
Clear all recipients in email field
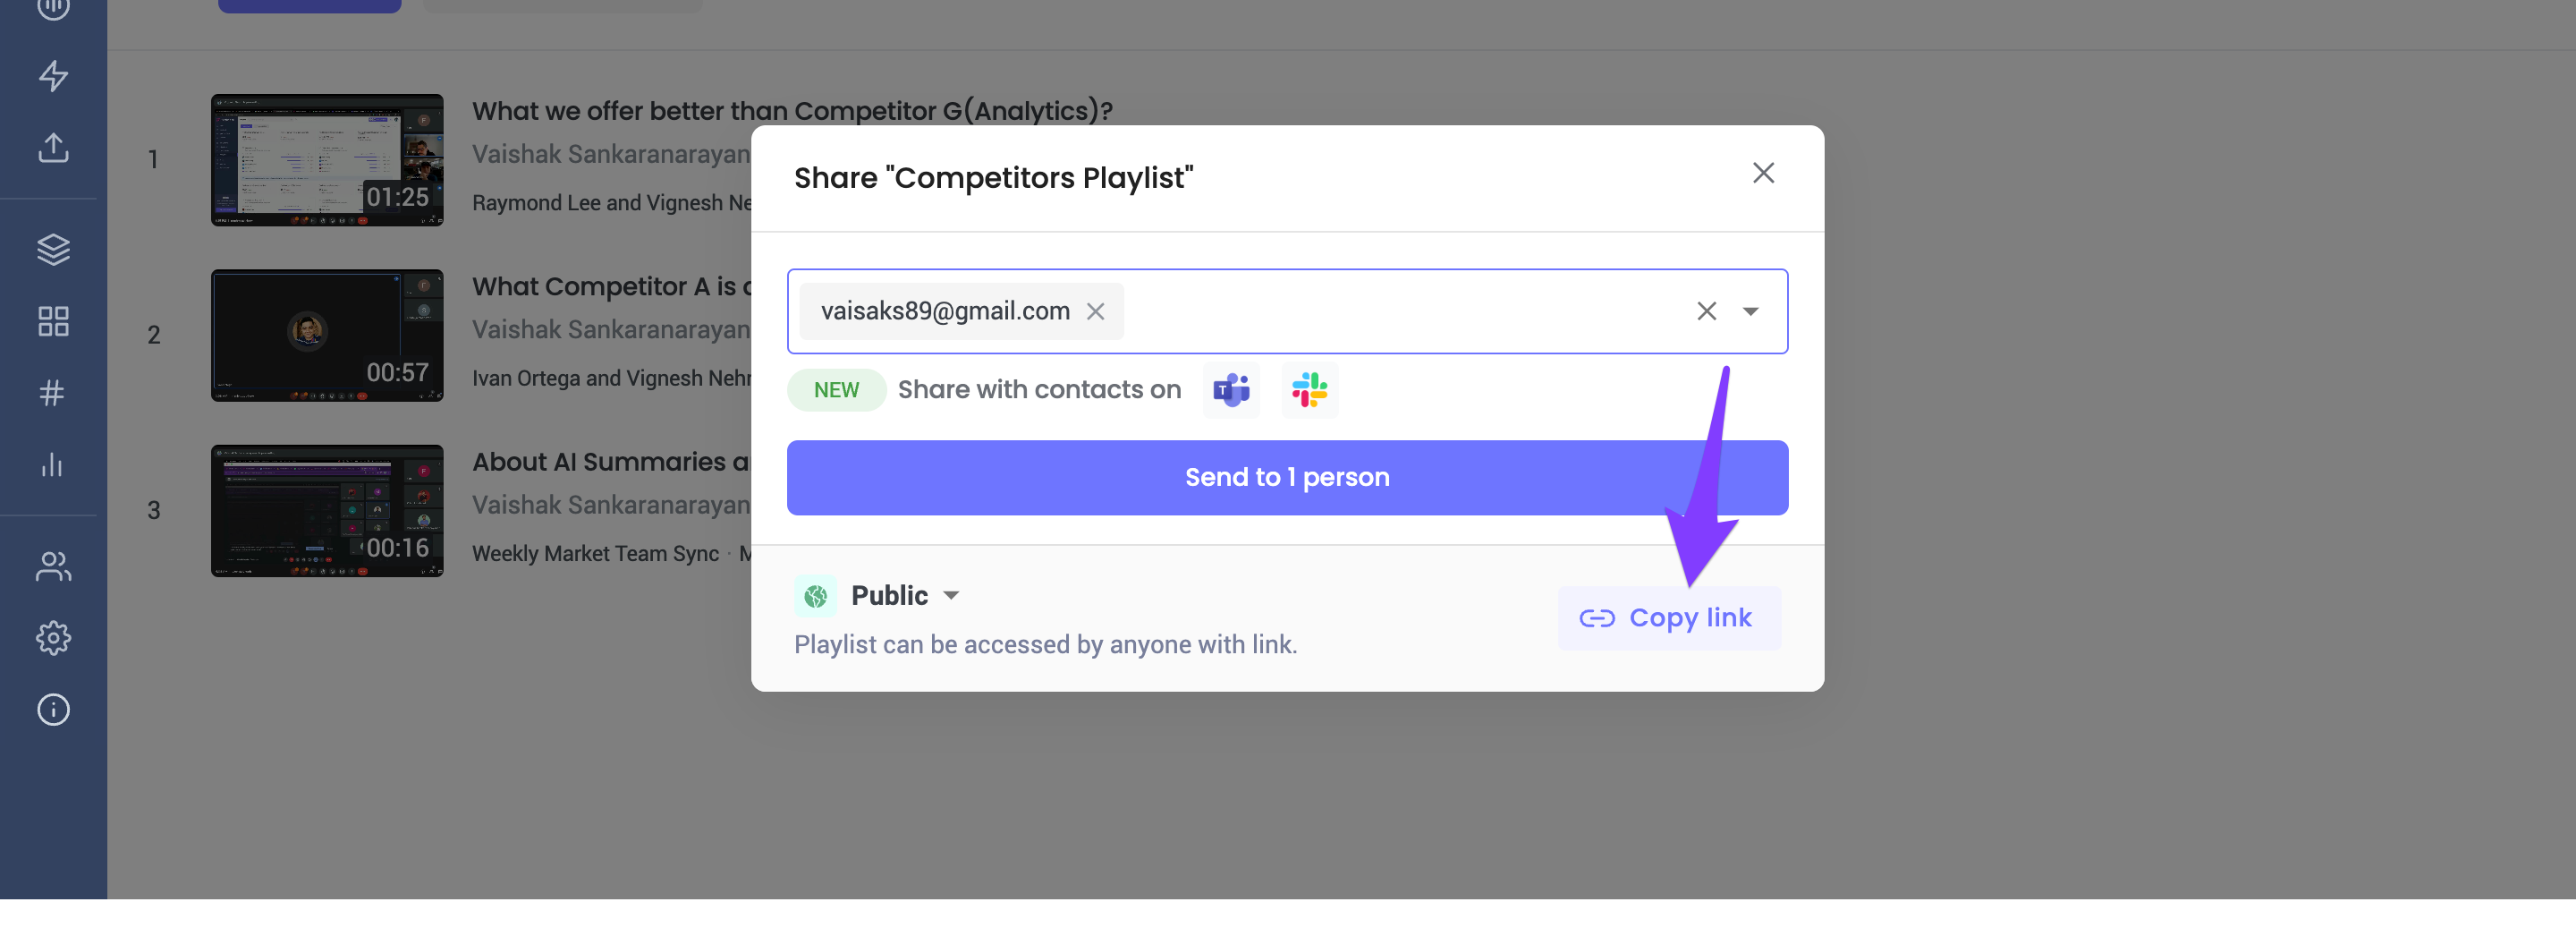(x=1706, y=312)
